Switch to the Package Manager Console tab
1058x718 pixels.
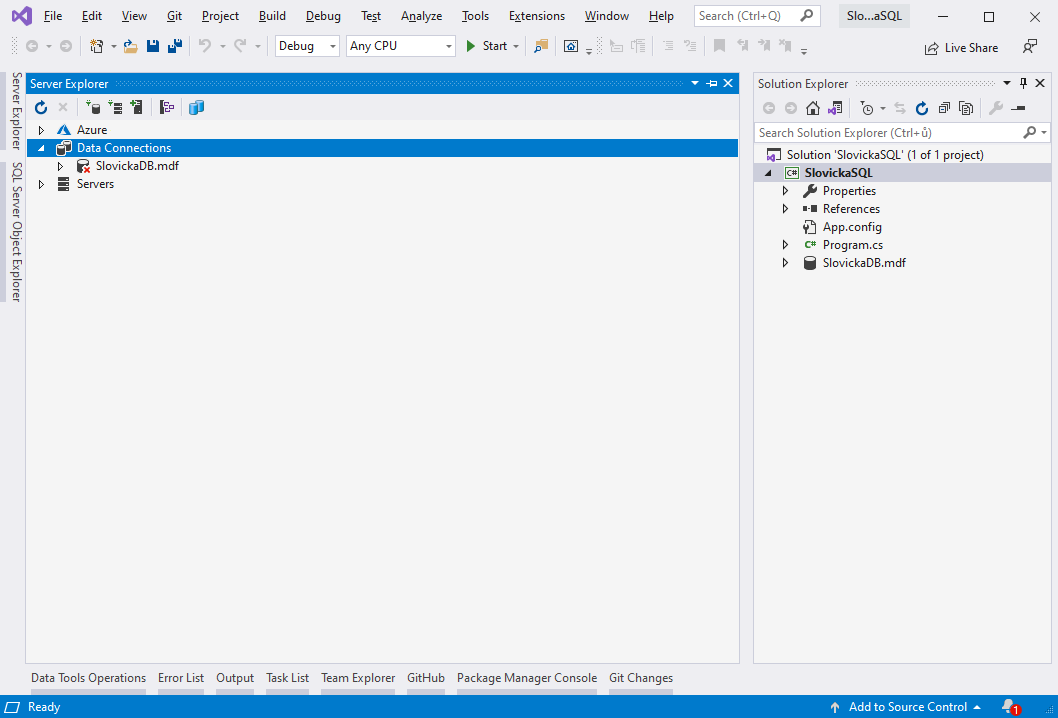pos(527,678)
